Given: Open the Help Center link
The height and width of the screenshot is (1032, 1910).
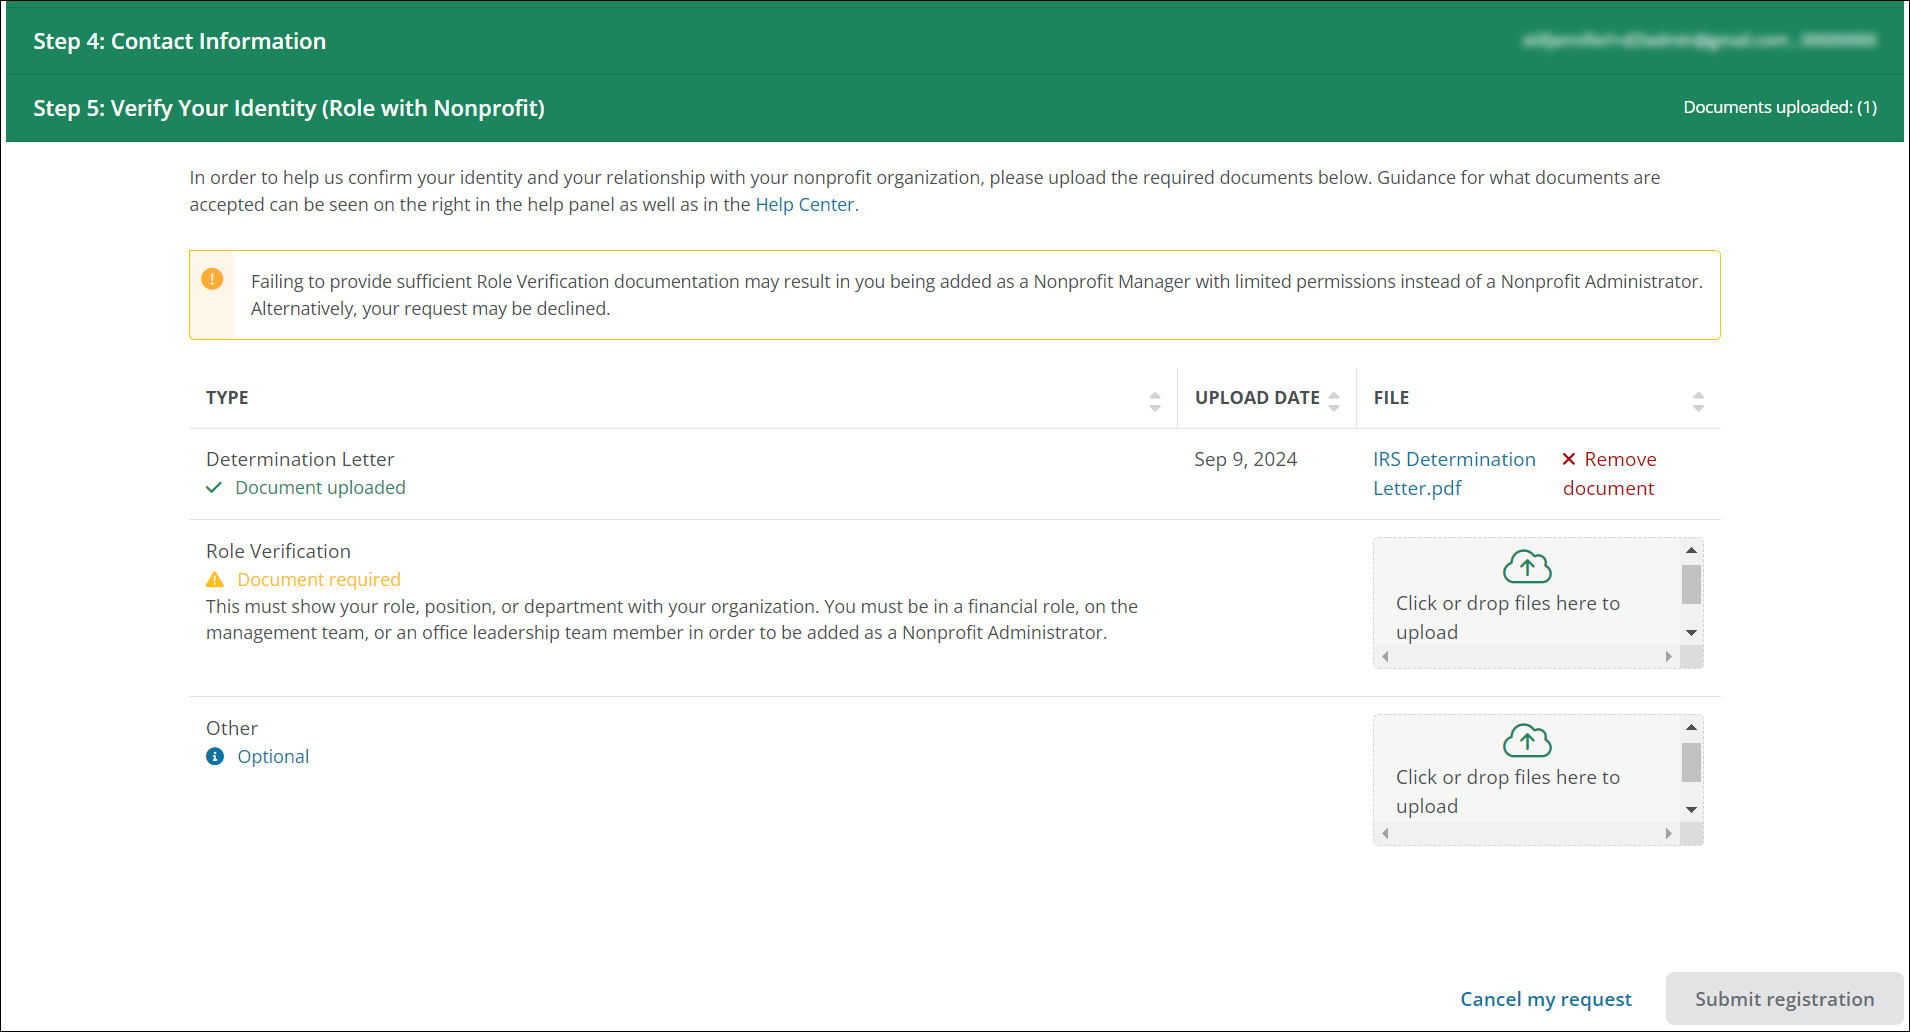Looking at the screenshot, I should click(804, 205).
